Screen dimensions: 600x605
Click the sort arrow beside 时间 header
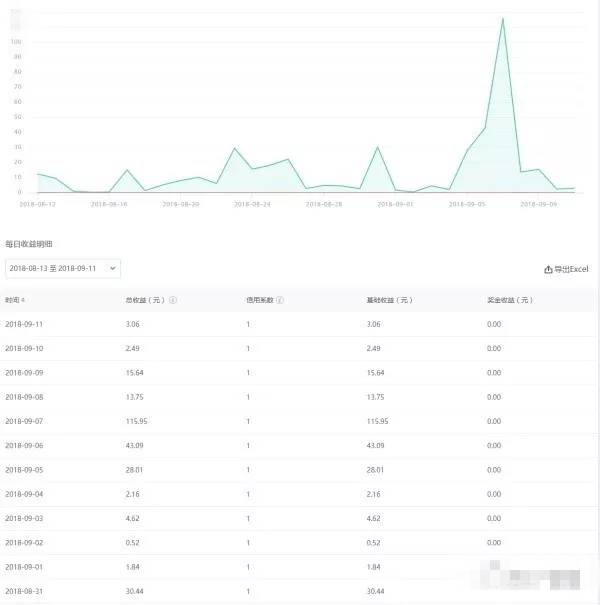point(23,300)
